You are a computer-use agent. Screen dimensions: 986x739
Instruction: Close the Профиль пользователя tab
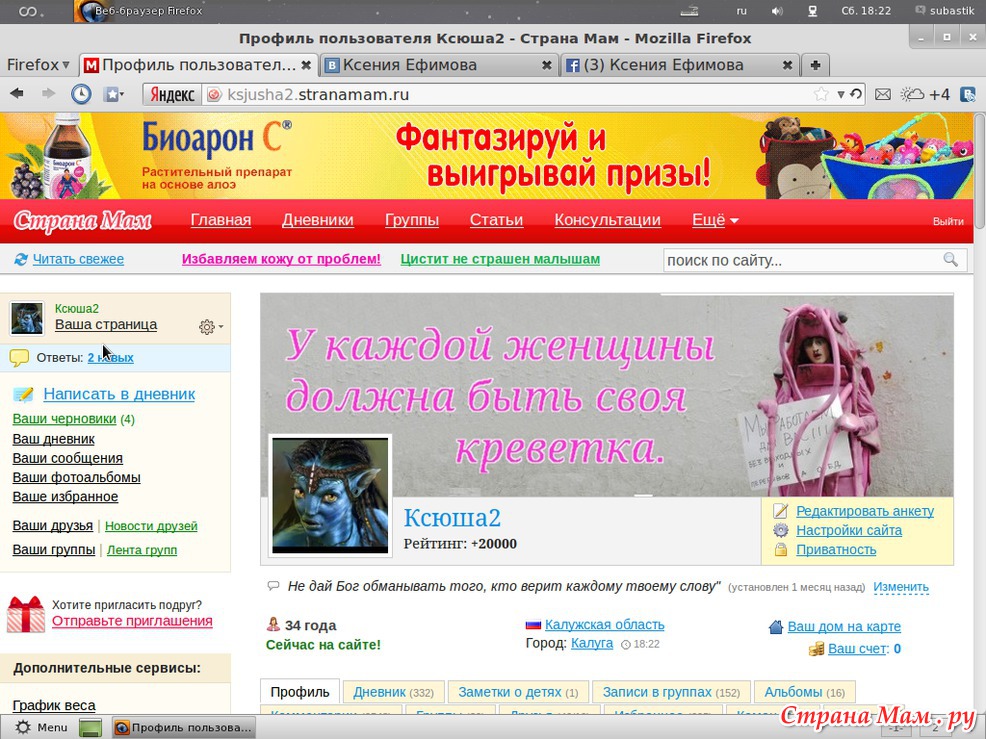306,65
